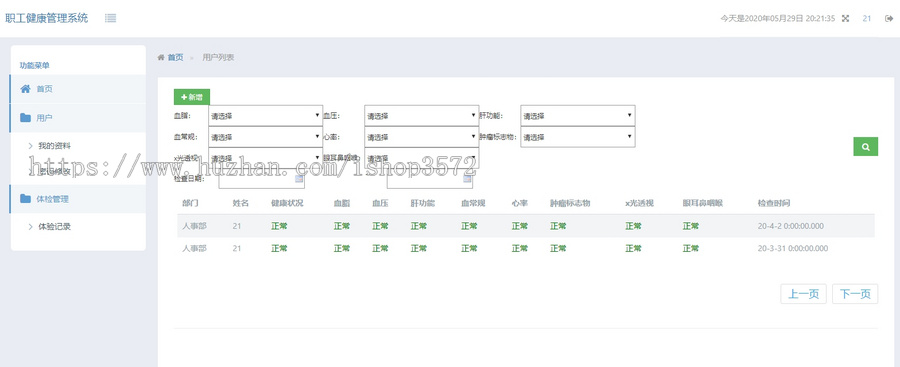900x367 pixels.
Task: Click the 首页 breadcrumb link
Action: (176, 57)
